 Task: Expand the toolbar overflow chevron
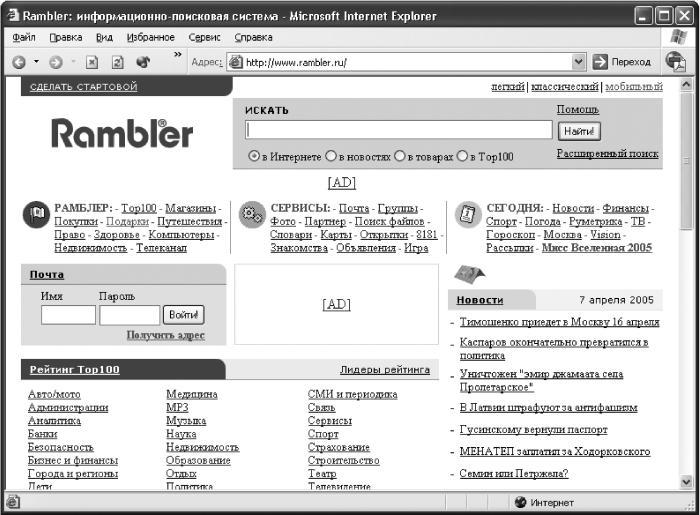pos(178,54)
